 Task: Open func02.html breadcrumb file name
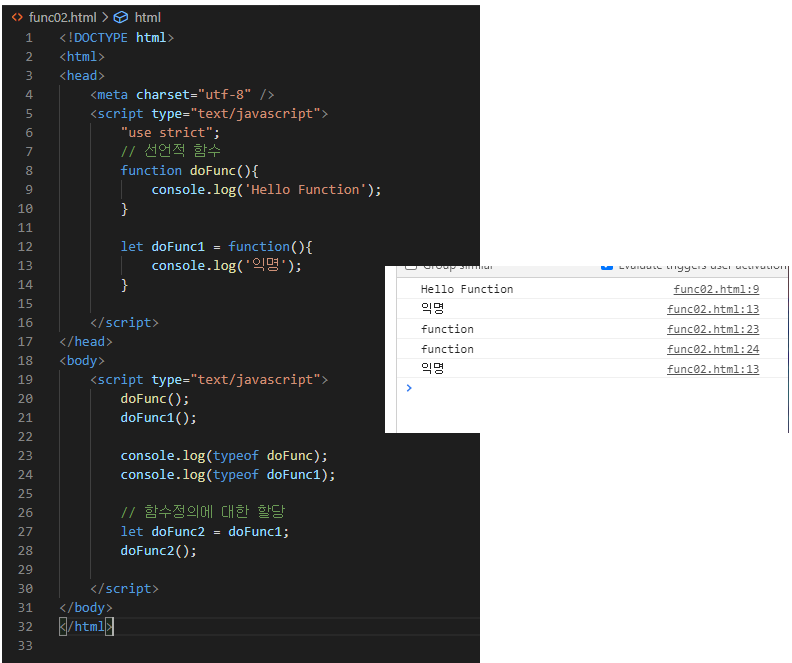[x=63, y=18]
